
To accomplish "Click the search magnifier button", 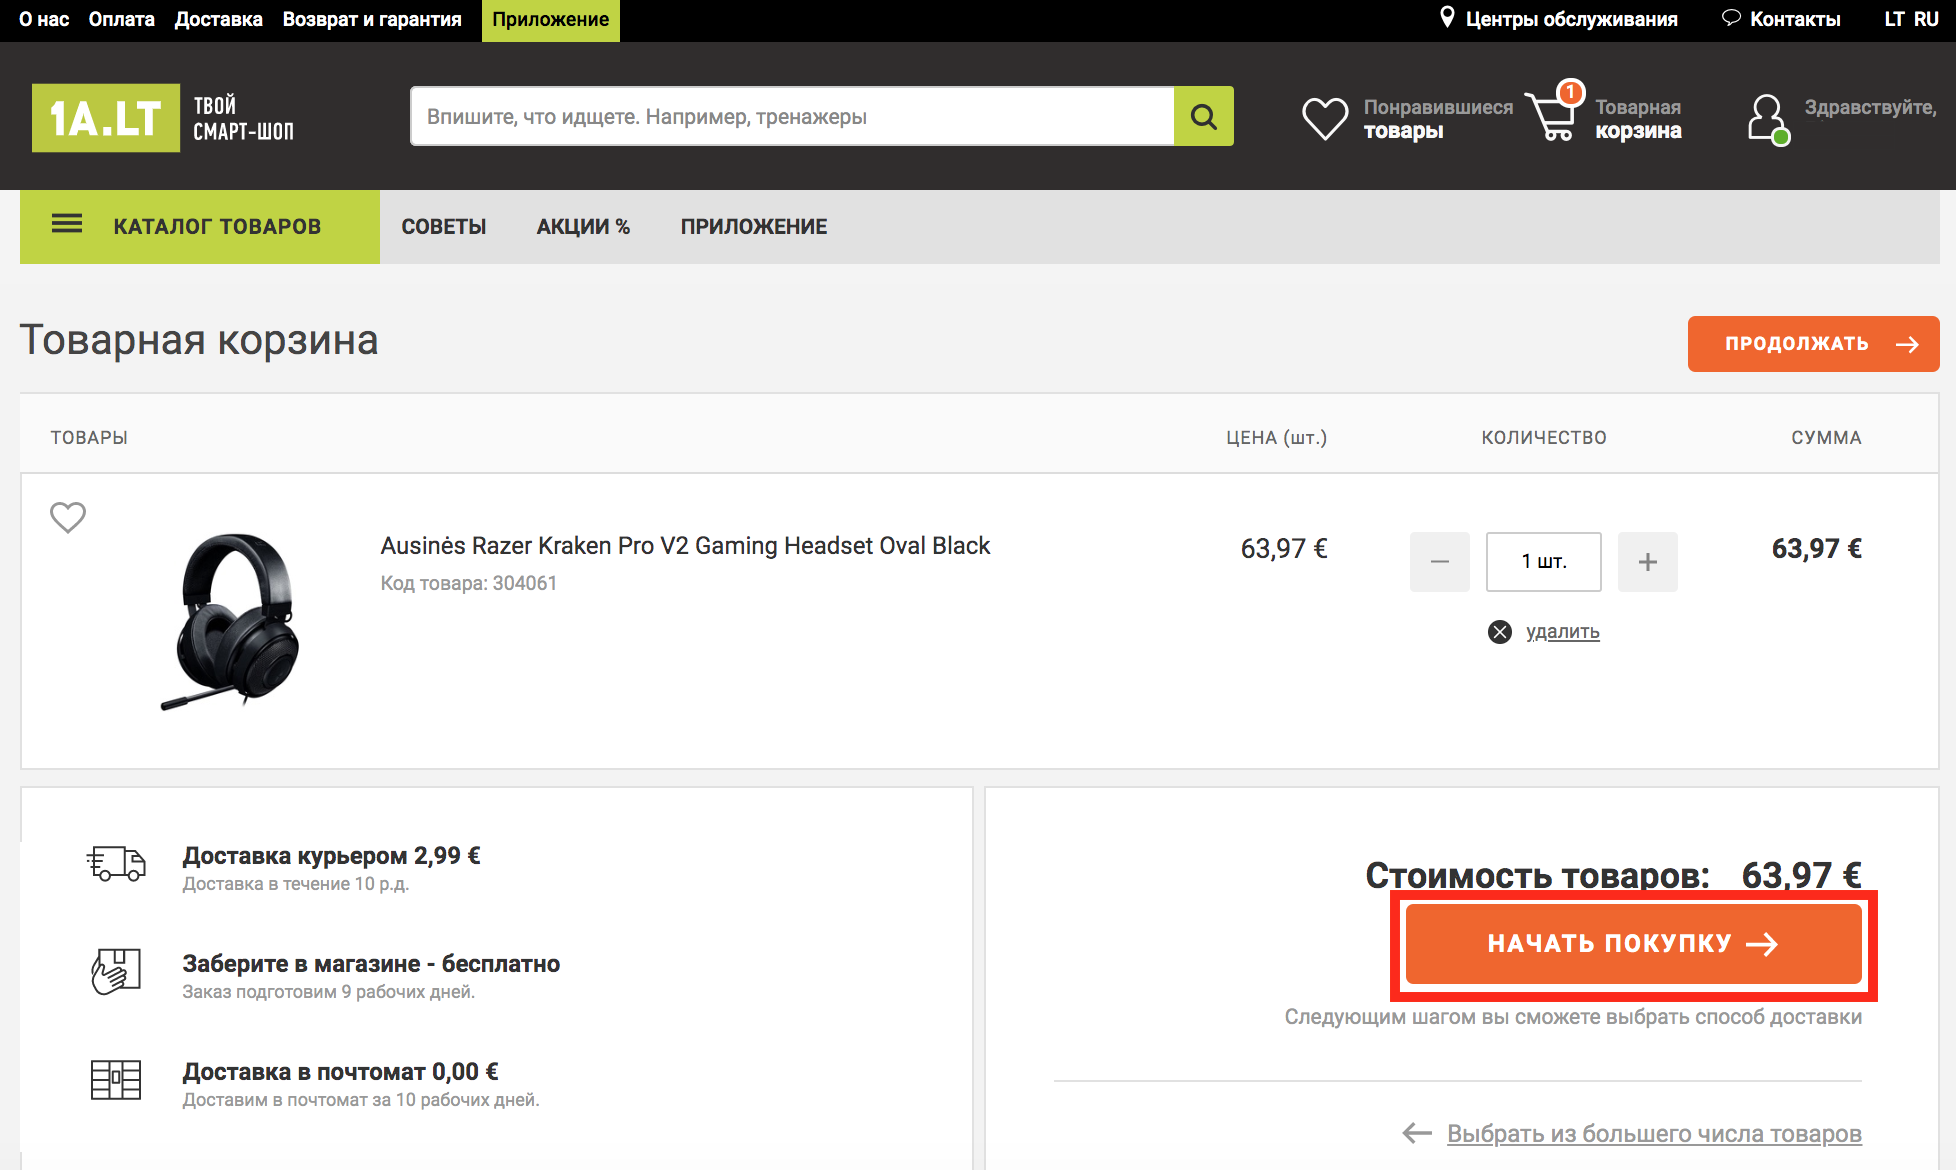I will click(1204, 117).
